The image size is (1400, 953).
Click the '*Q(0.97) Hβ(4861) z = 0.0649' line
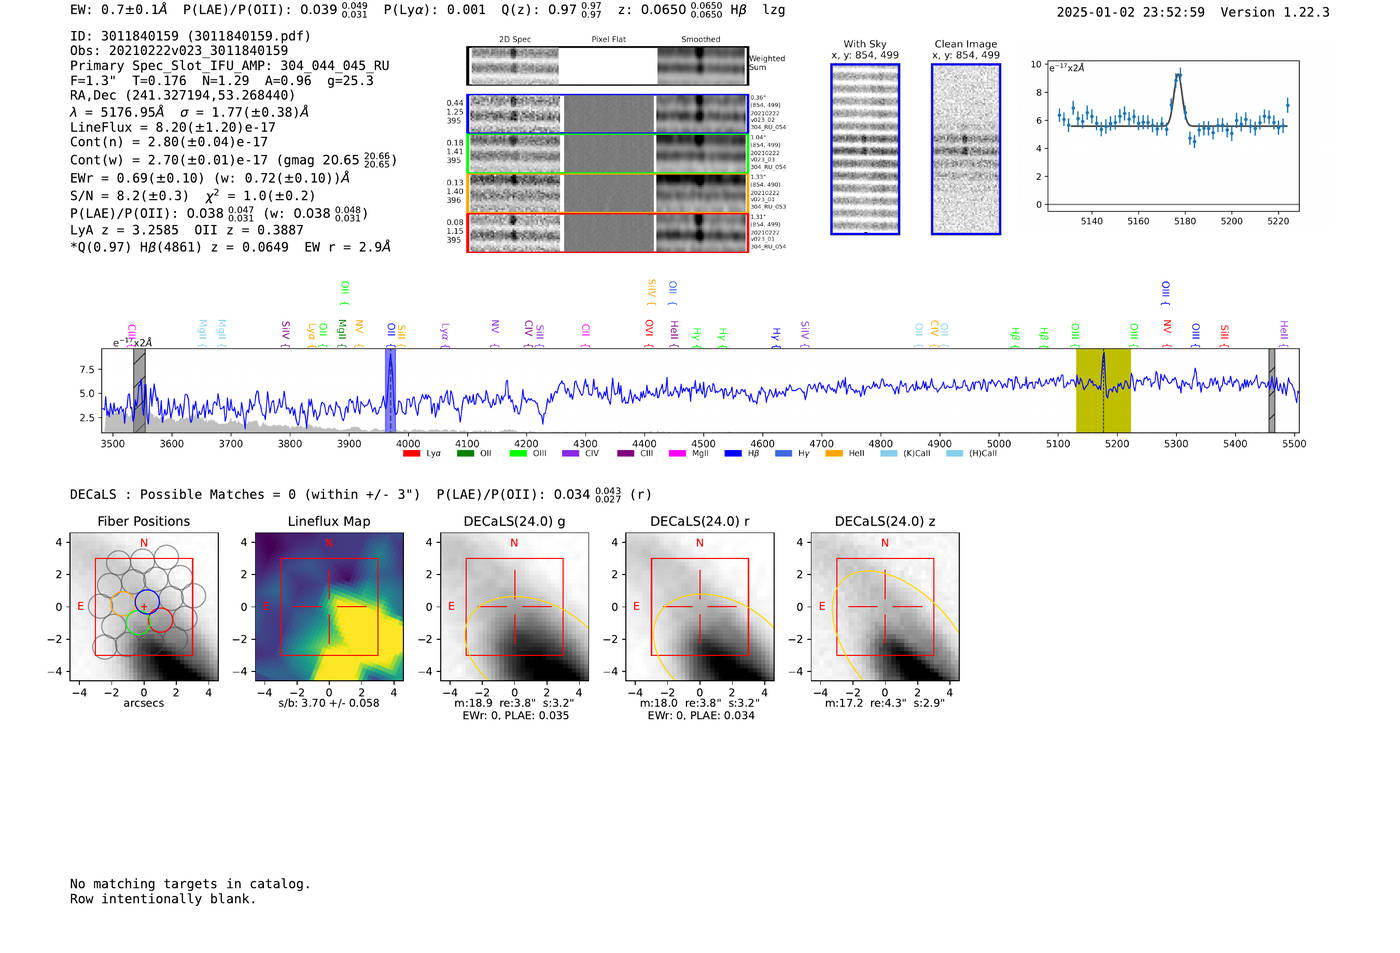[179, 247]
